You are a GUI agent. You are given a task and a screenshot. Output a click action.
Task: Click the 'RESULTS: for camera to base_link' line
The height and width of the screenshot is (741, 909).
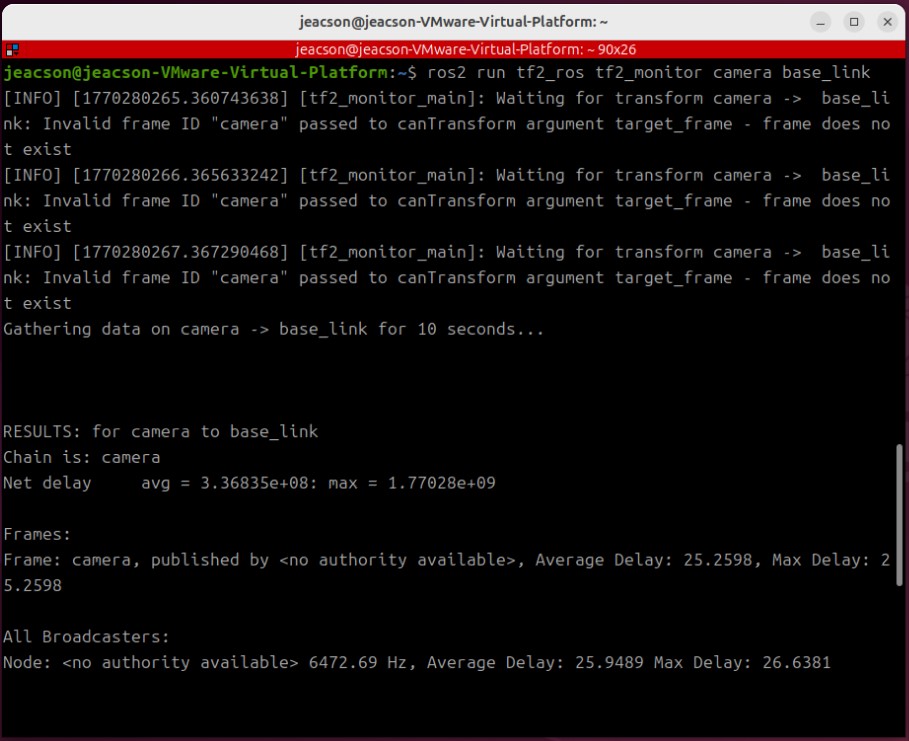[160, 432]
